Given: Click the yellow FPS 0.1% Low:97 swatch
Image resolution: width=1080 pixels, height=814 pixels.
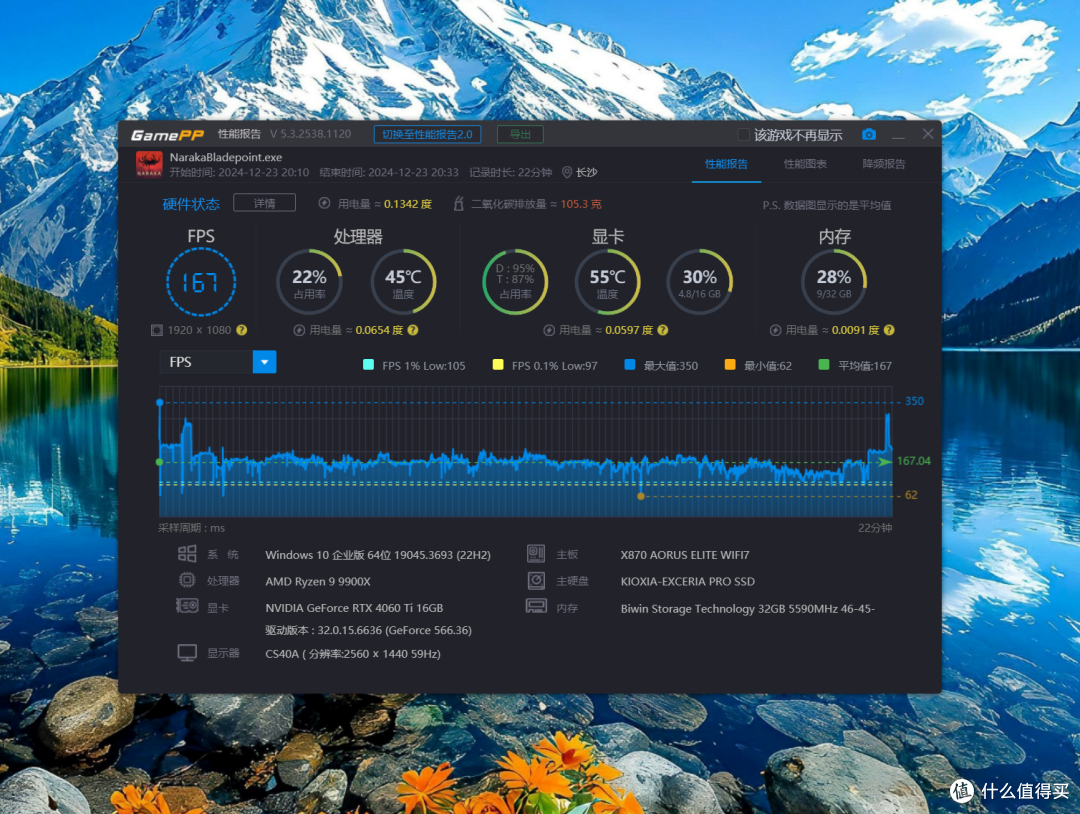Looking at the screenshot, I should [498, 365].
